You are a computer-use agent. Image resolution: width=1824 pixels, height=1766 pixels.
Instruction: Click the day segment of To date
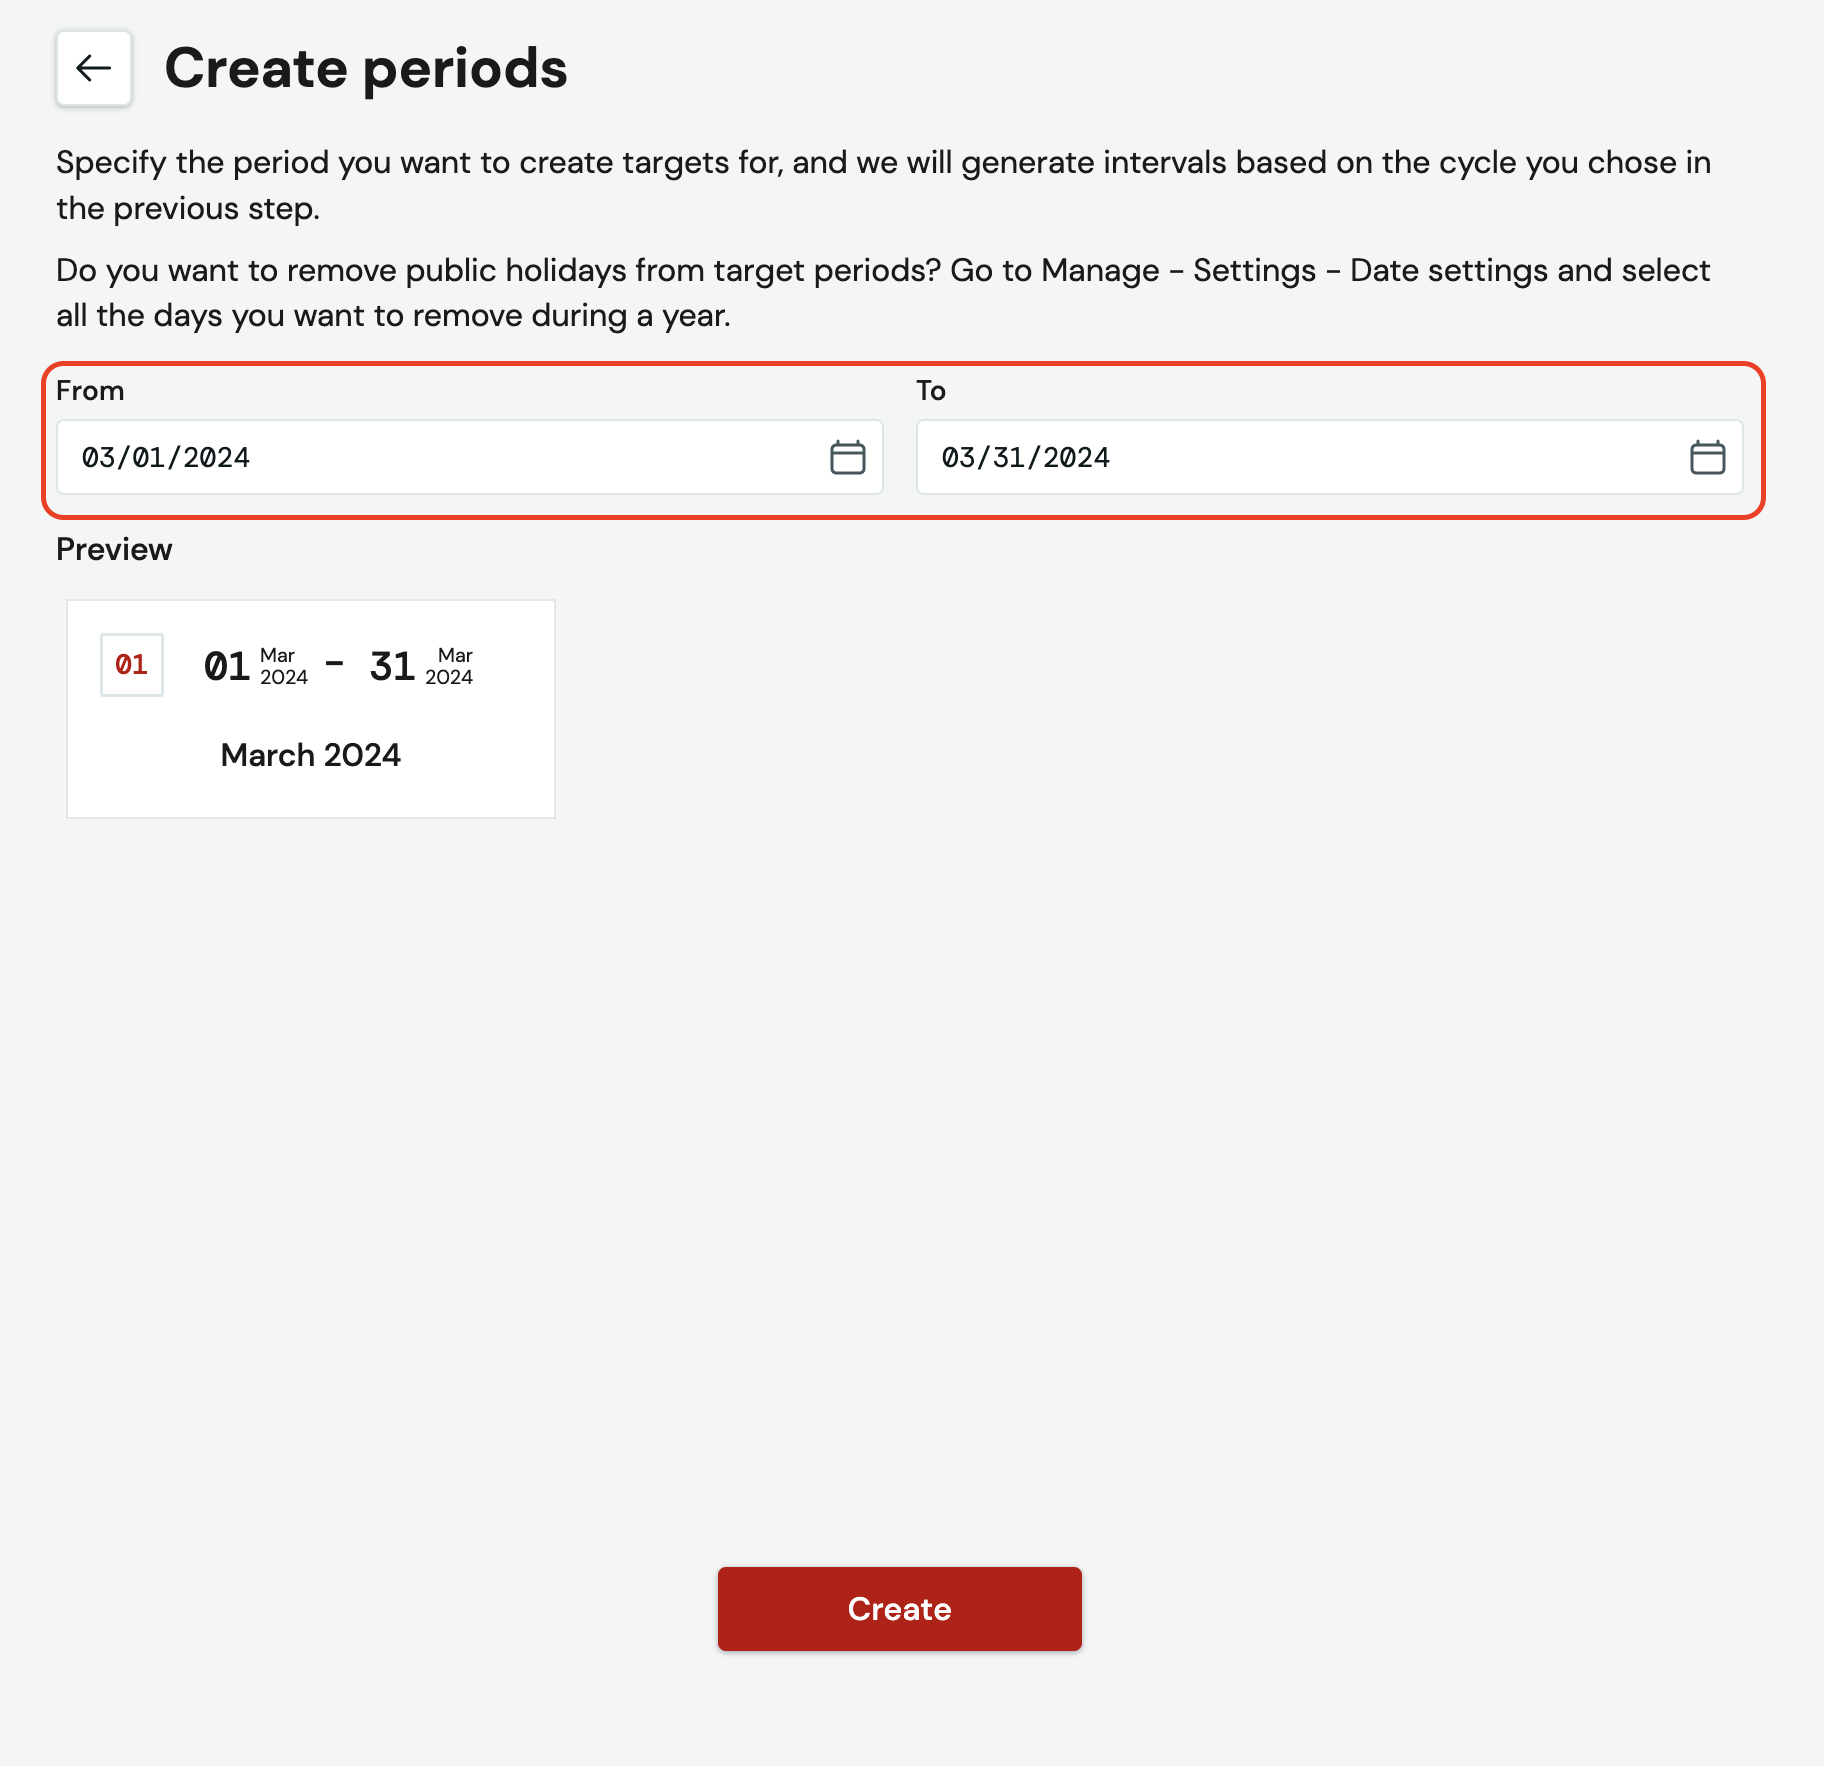(x=1009, y=458)
